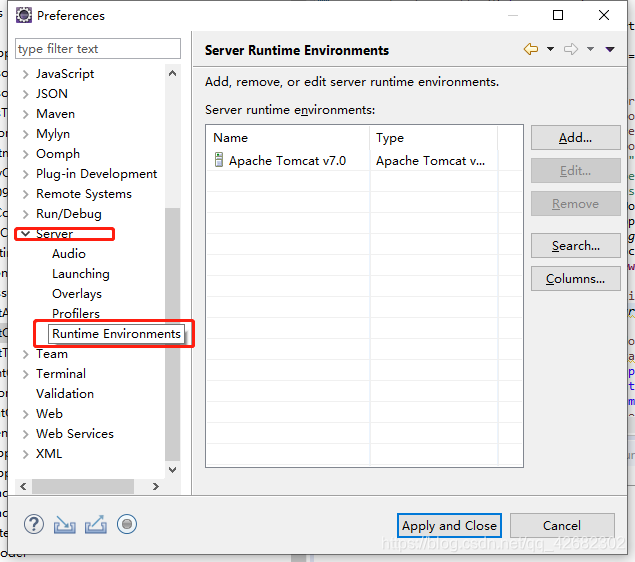635x562 pixels.
Task: Select the Validation preference page
Action: tap(65, 394)
